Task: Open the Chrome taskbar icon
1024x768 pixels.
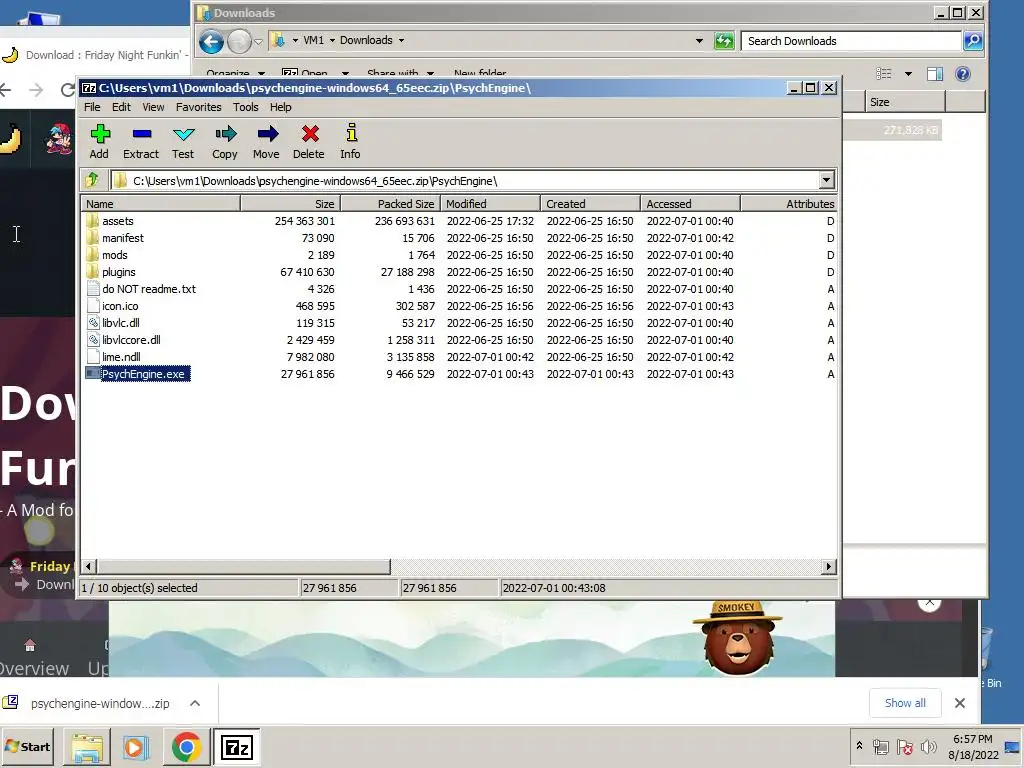Action: pyautogui.click(x=186, y=746)
